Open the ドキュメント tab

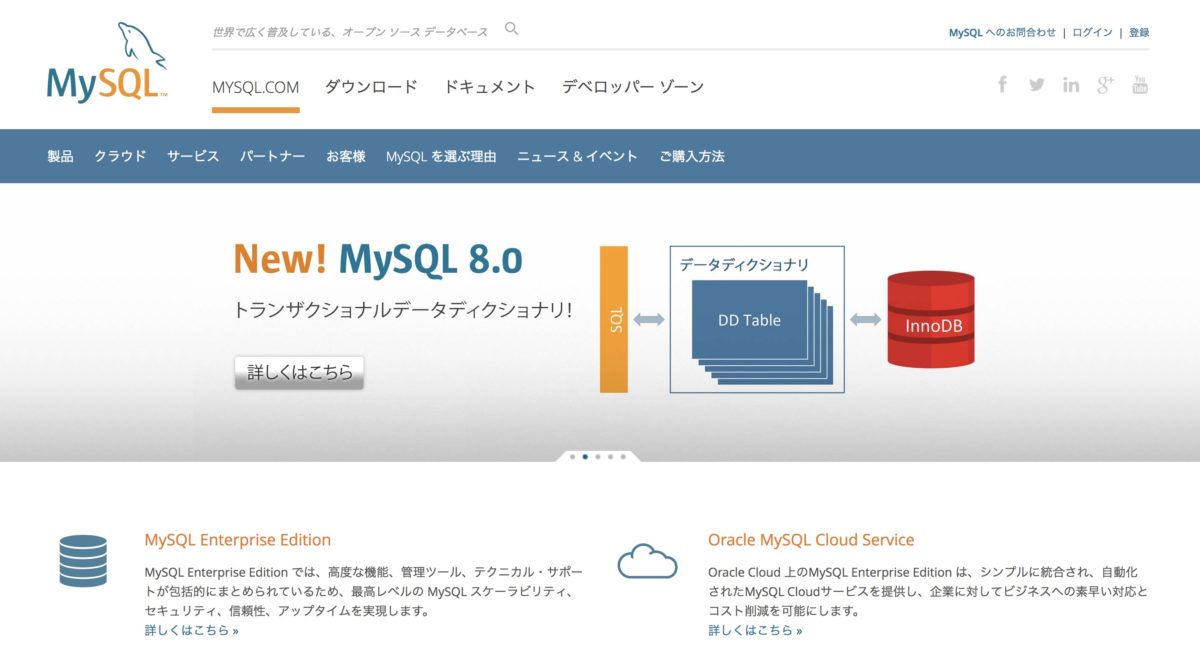(x=490, y=87)
